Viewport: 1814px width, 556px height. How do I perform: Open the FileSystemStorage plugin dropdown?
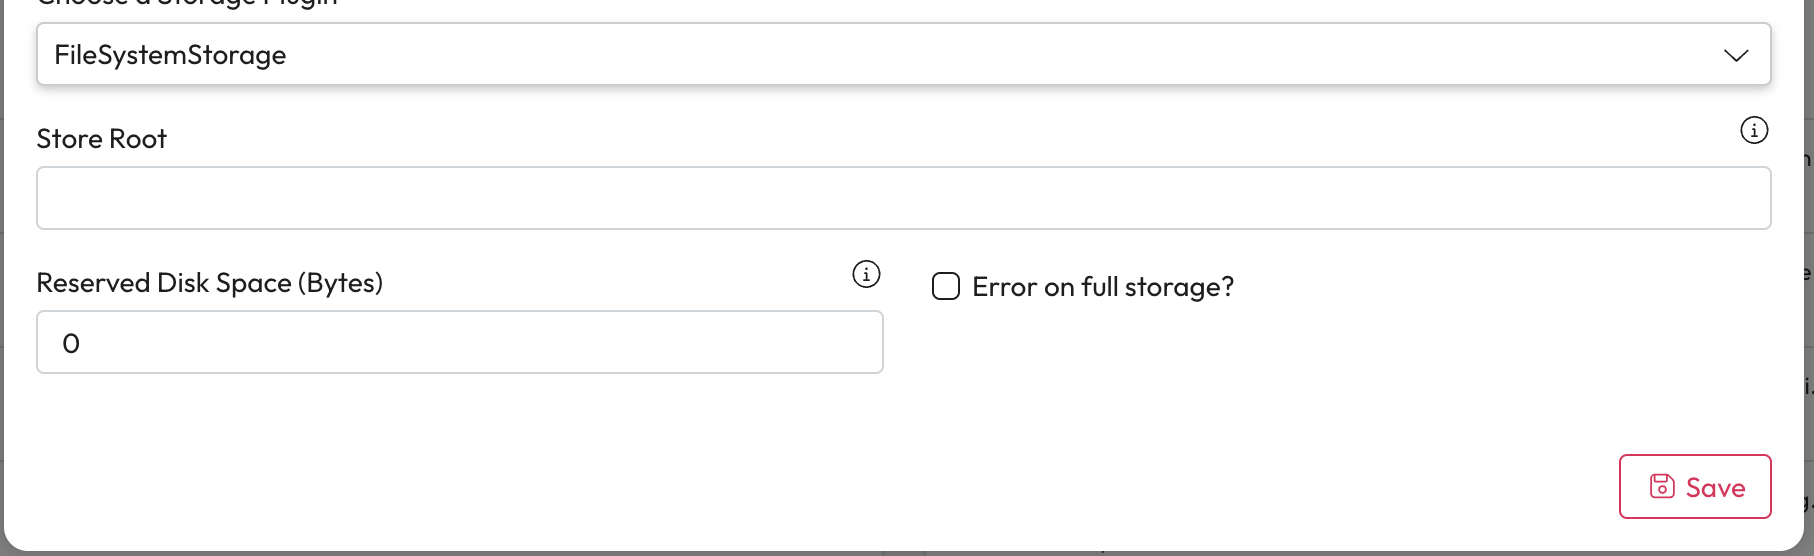pyautogui.click(x=903, y=55)
